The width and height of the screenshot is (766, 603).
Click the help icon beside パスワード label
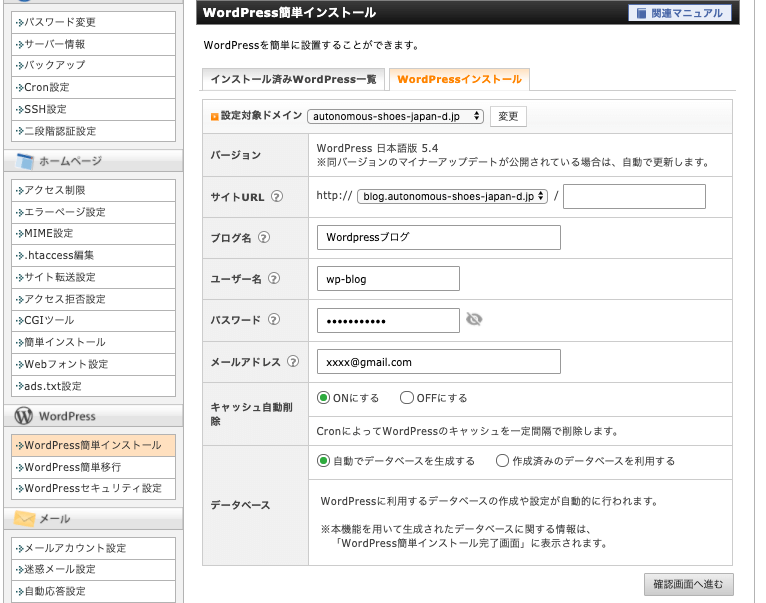pyautogui.click(x=273, y=320)
